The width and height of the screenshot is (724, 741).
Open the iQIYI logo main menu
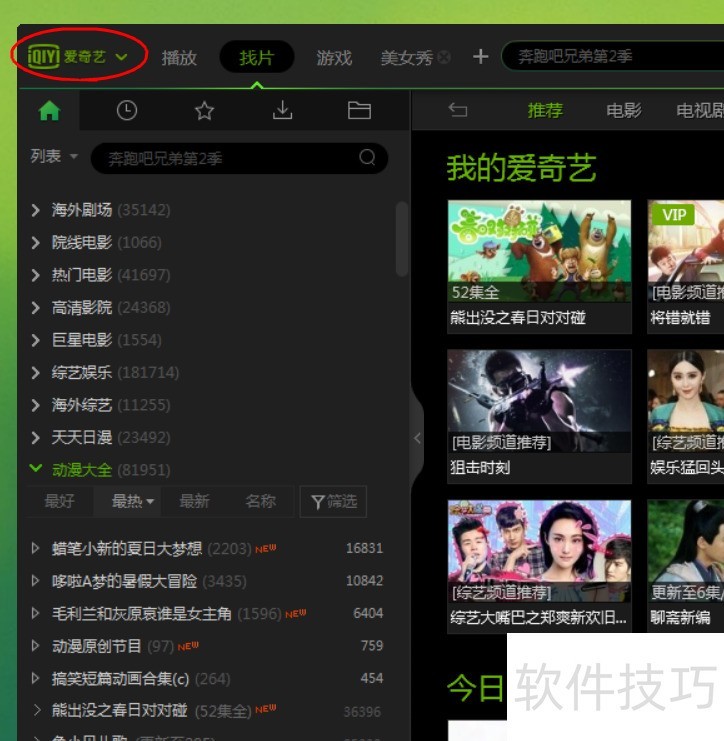coord(78,56)
